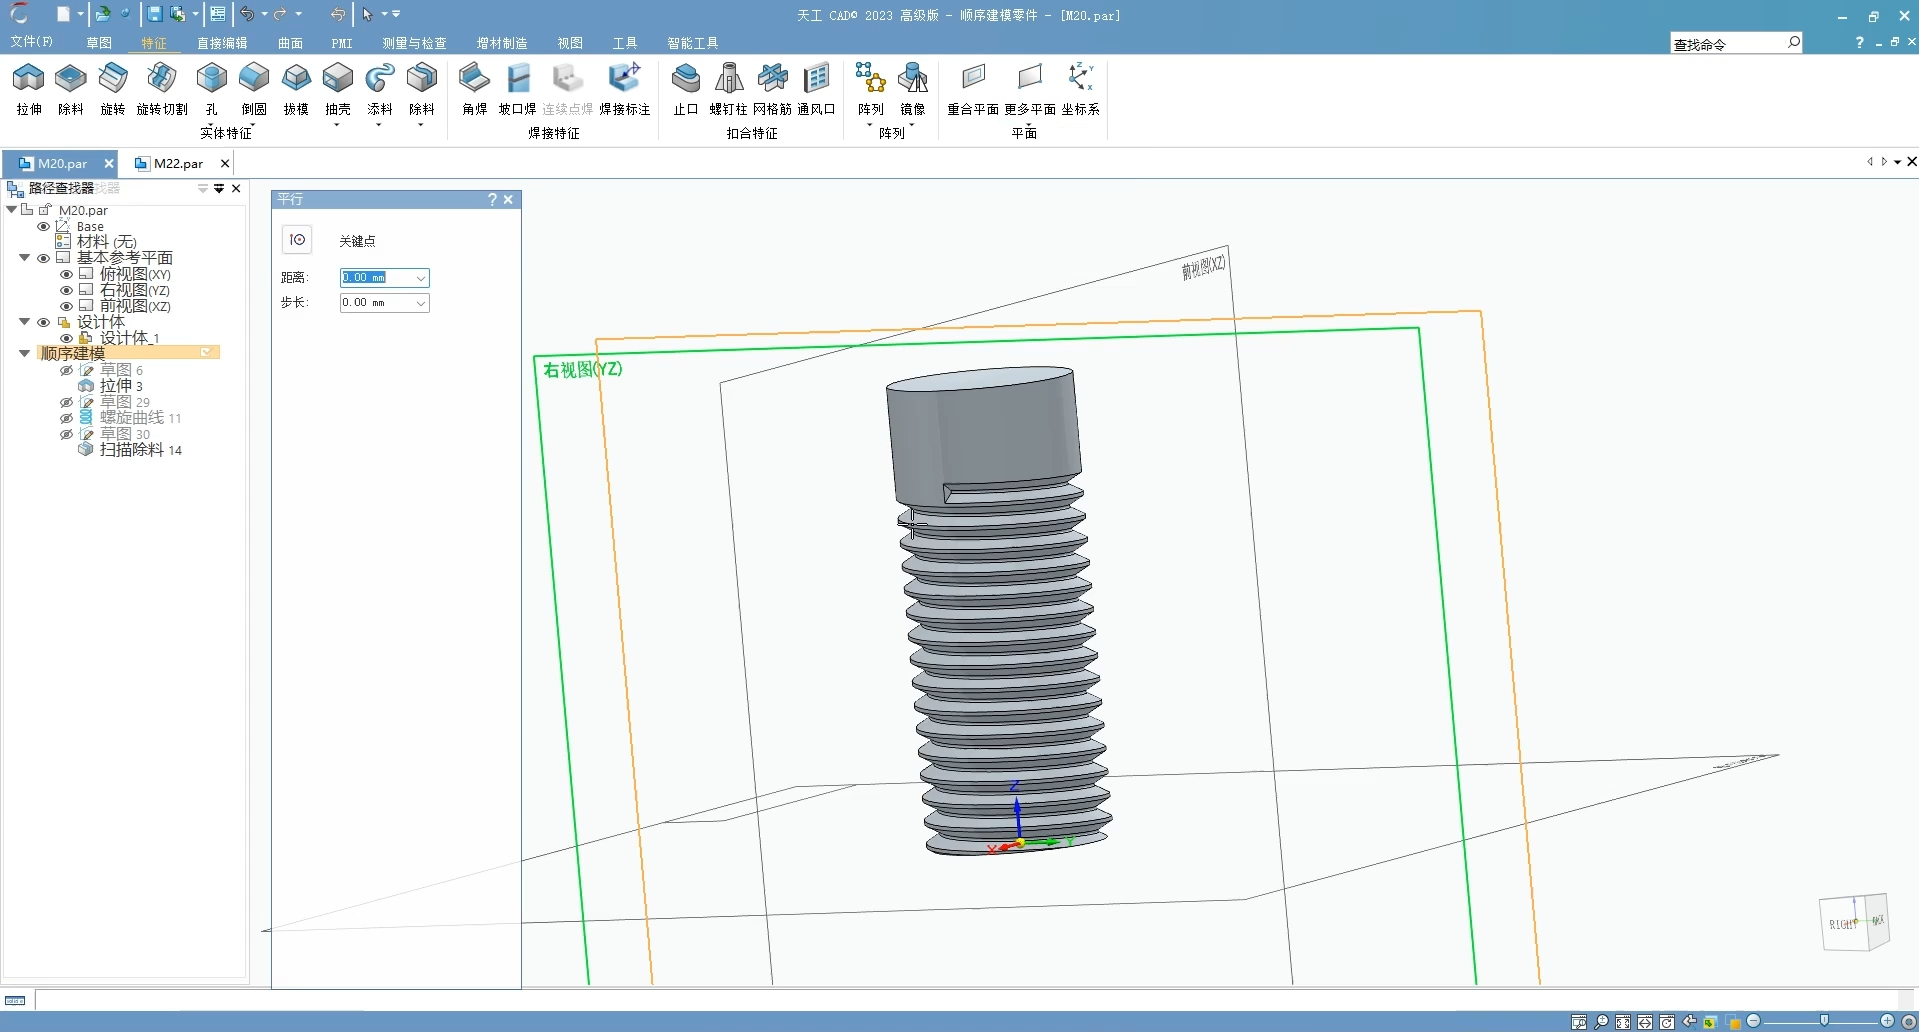The image size is (1919, 1032).
Task: Toggle visibility of 设计体_1
Action: pyautogui.click(x=66, y=338)
